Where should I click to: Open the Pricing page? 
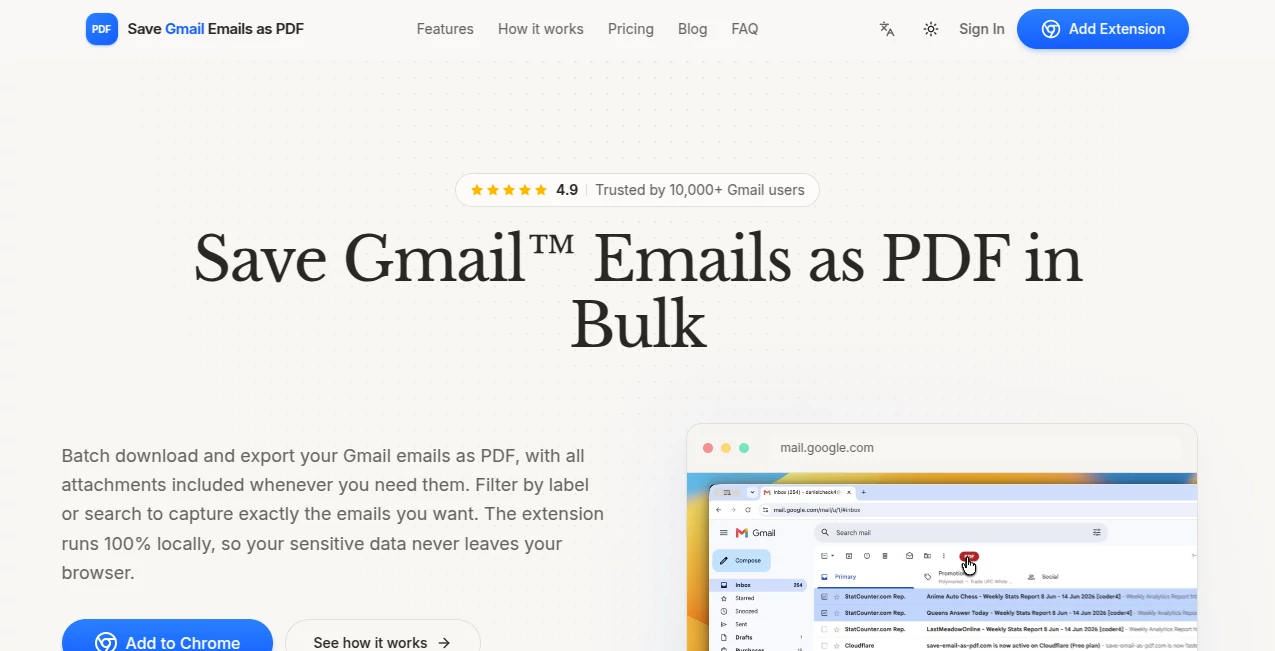(x=631, y=29)
